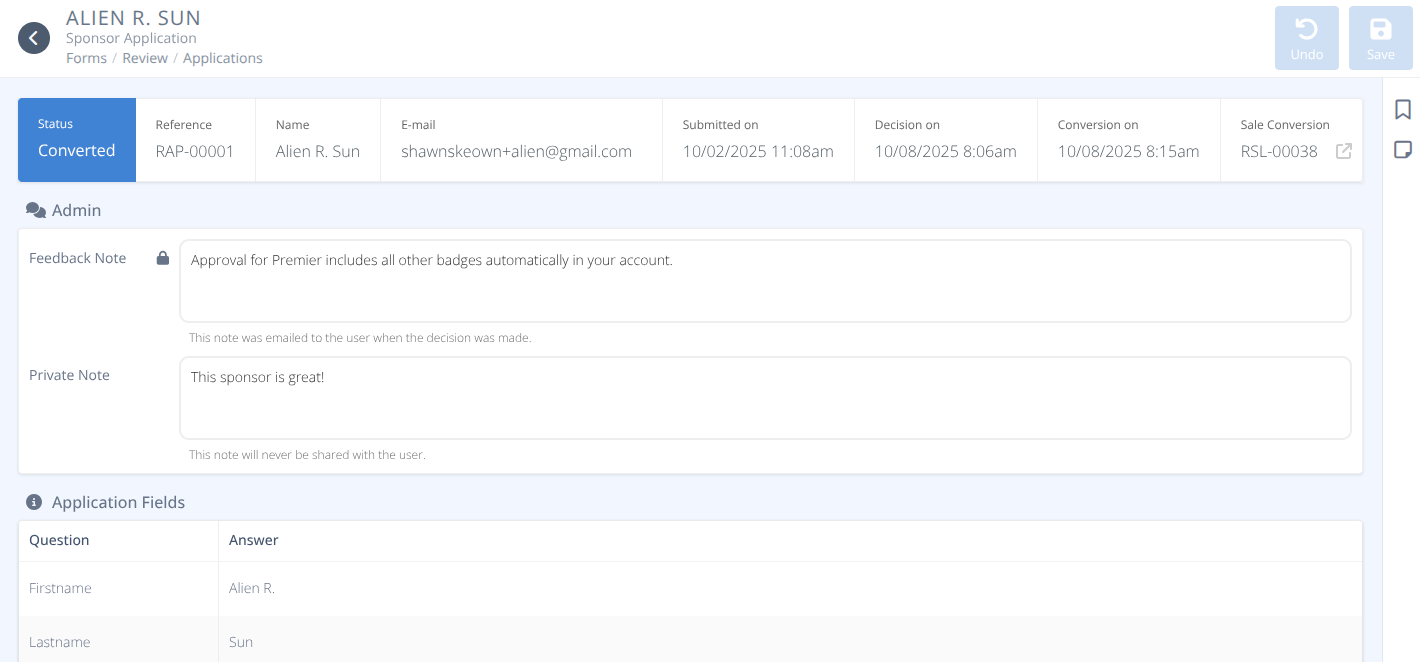The height and width of the screenshot is (662, 1420).
Task: Click the Private Note text field
Action: coord(765,397)
